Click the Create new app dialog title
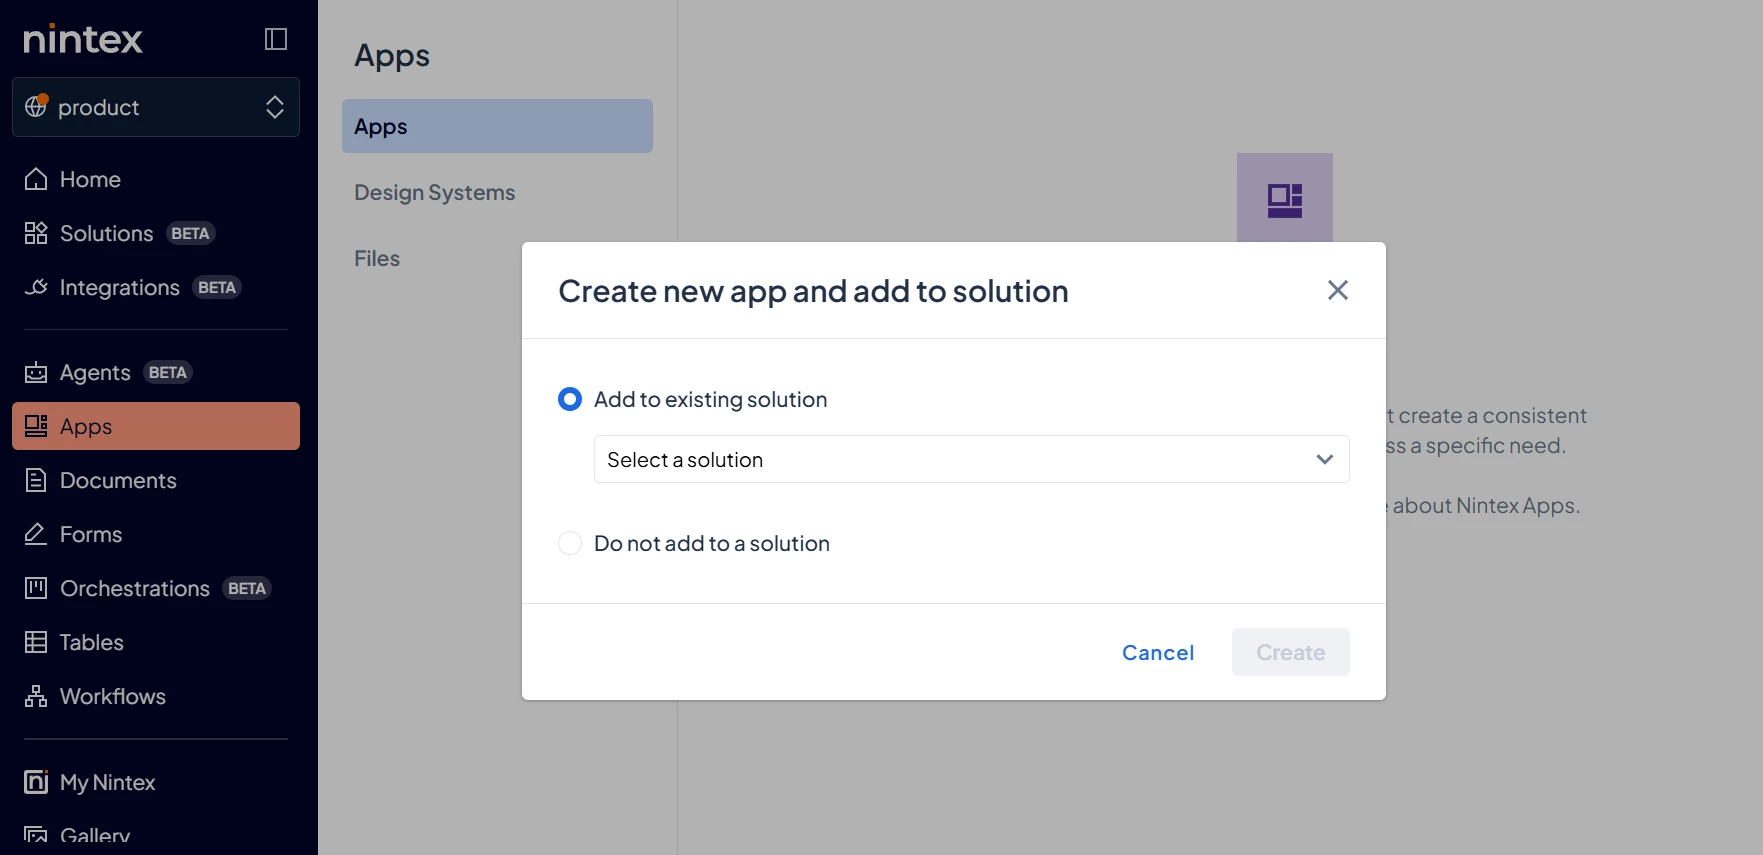 [813, 291]
